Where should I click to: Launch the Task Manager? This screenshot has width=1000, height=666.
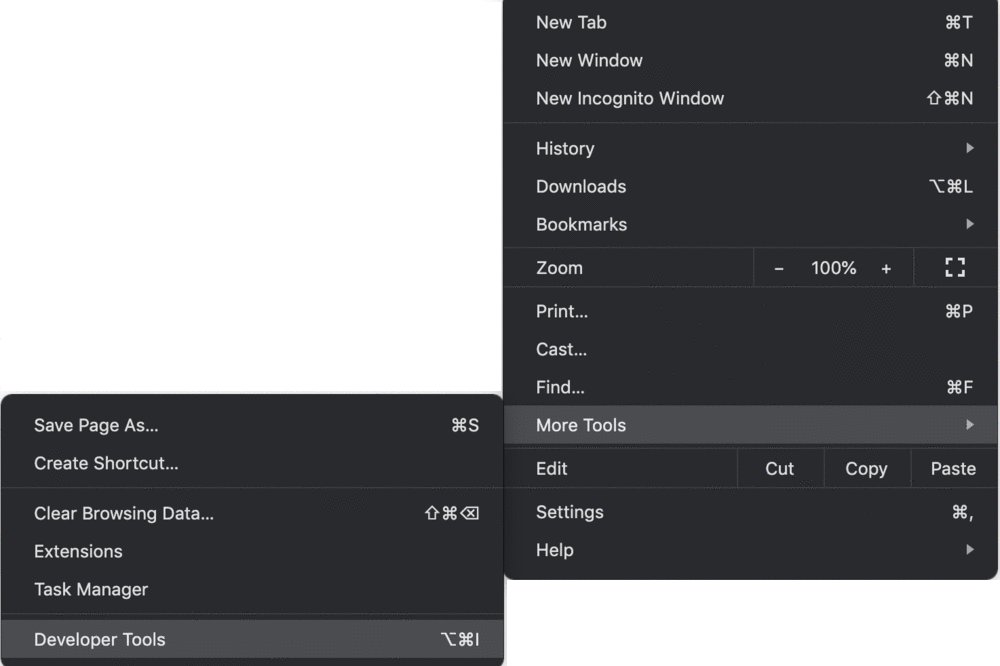click(x=253, y=589)
